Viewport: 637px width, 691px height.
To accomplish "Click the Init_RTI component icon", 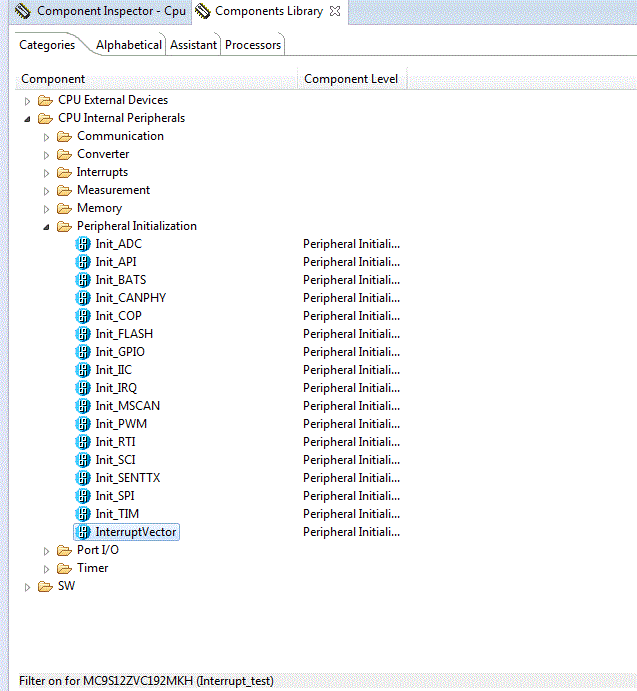I will pos(83,442).
